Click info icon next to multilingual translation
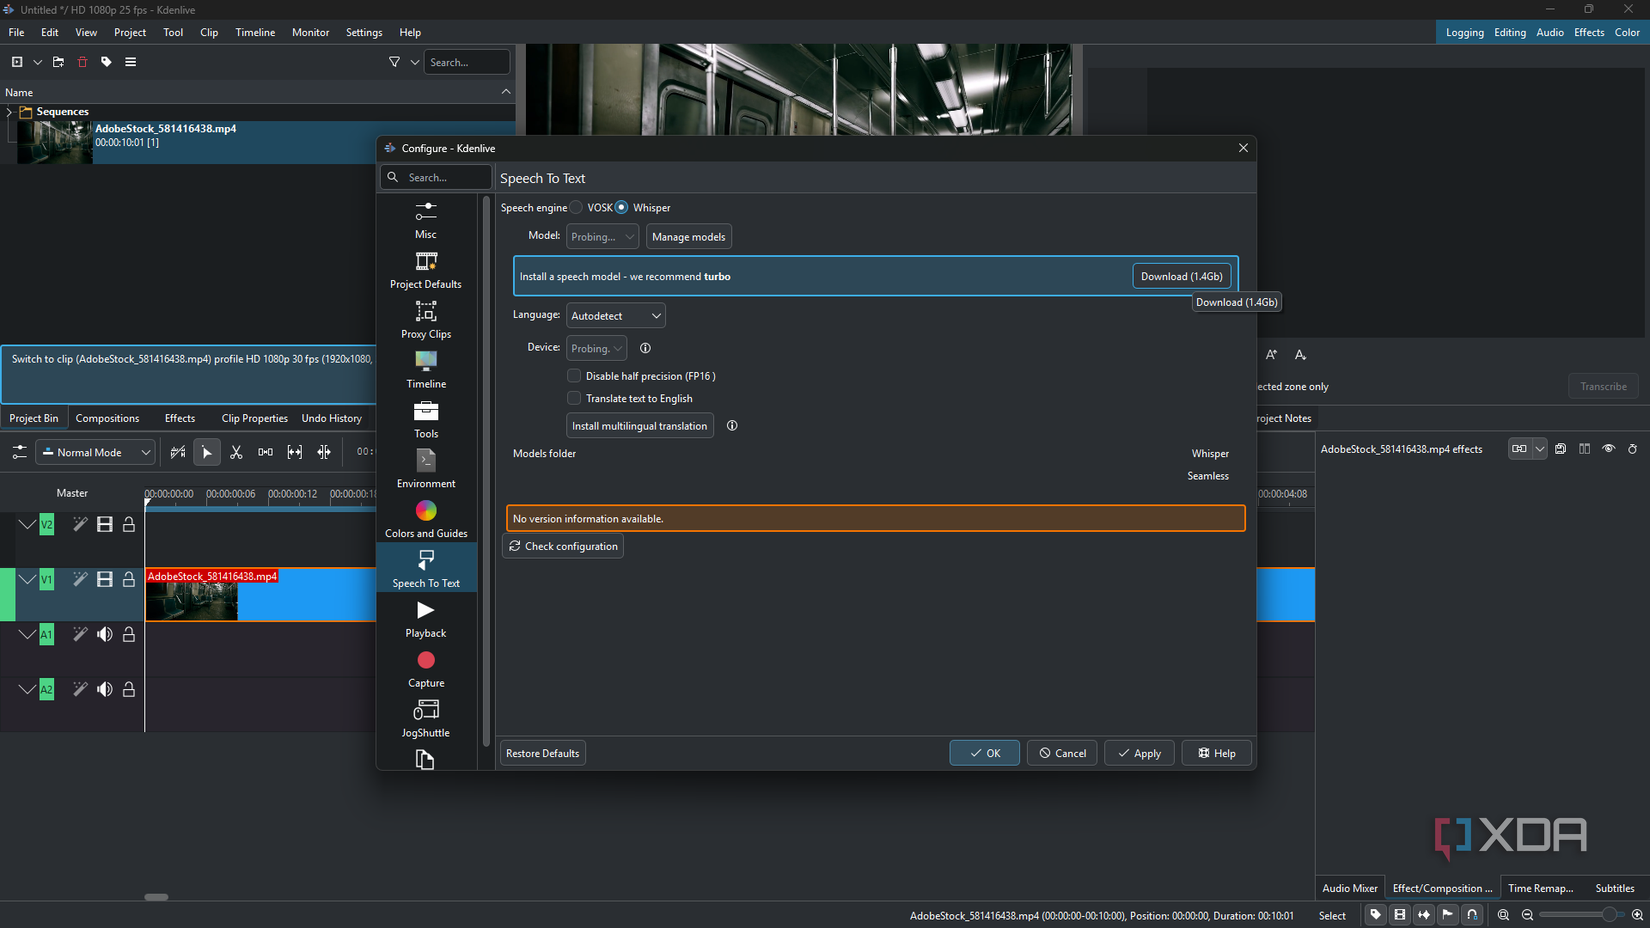Image resolution: width=1650 pixels, height=928 pixels. point(732,426)
